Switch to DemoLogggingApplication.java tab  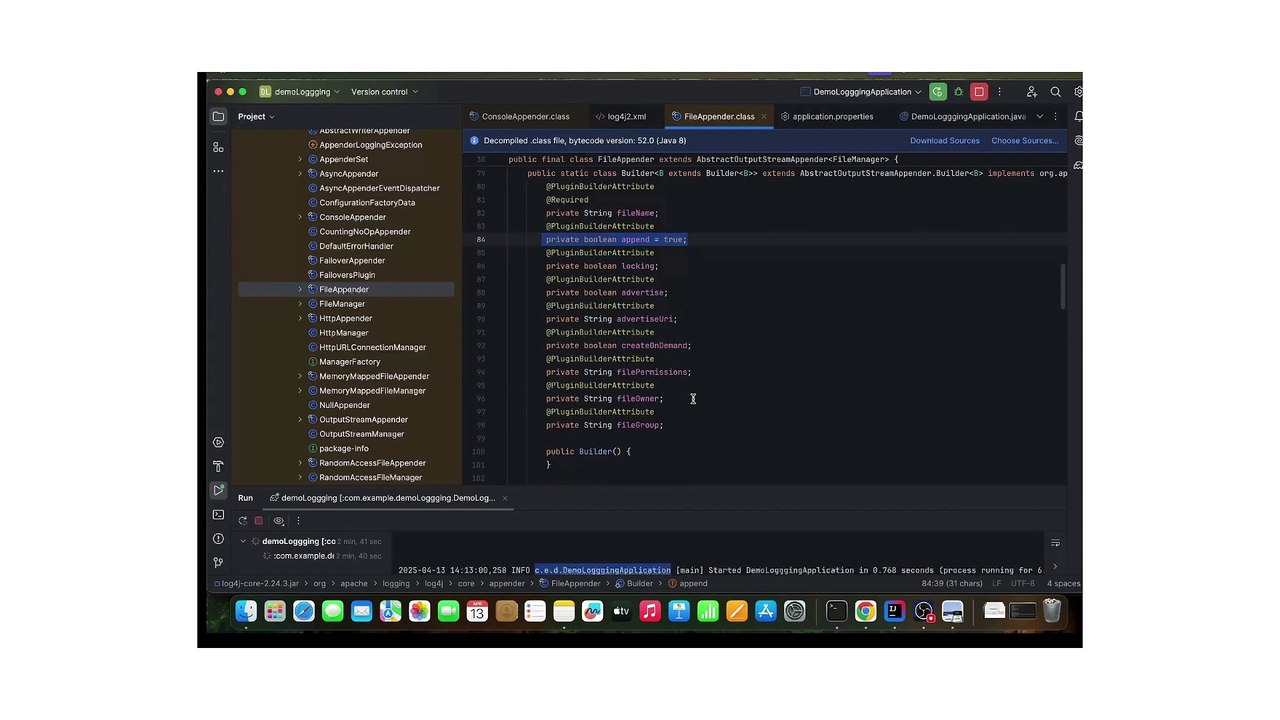962,116
